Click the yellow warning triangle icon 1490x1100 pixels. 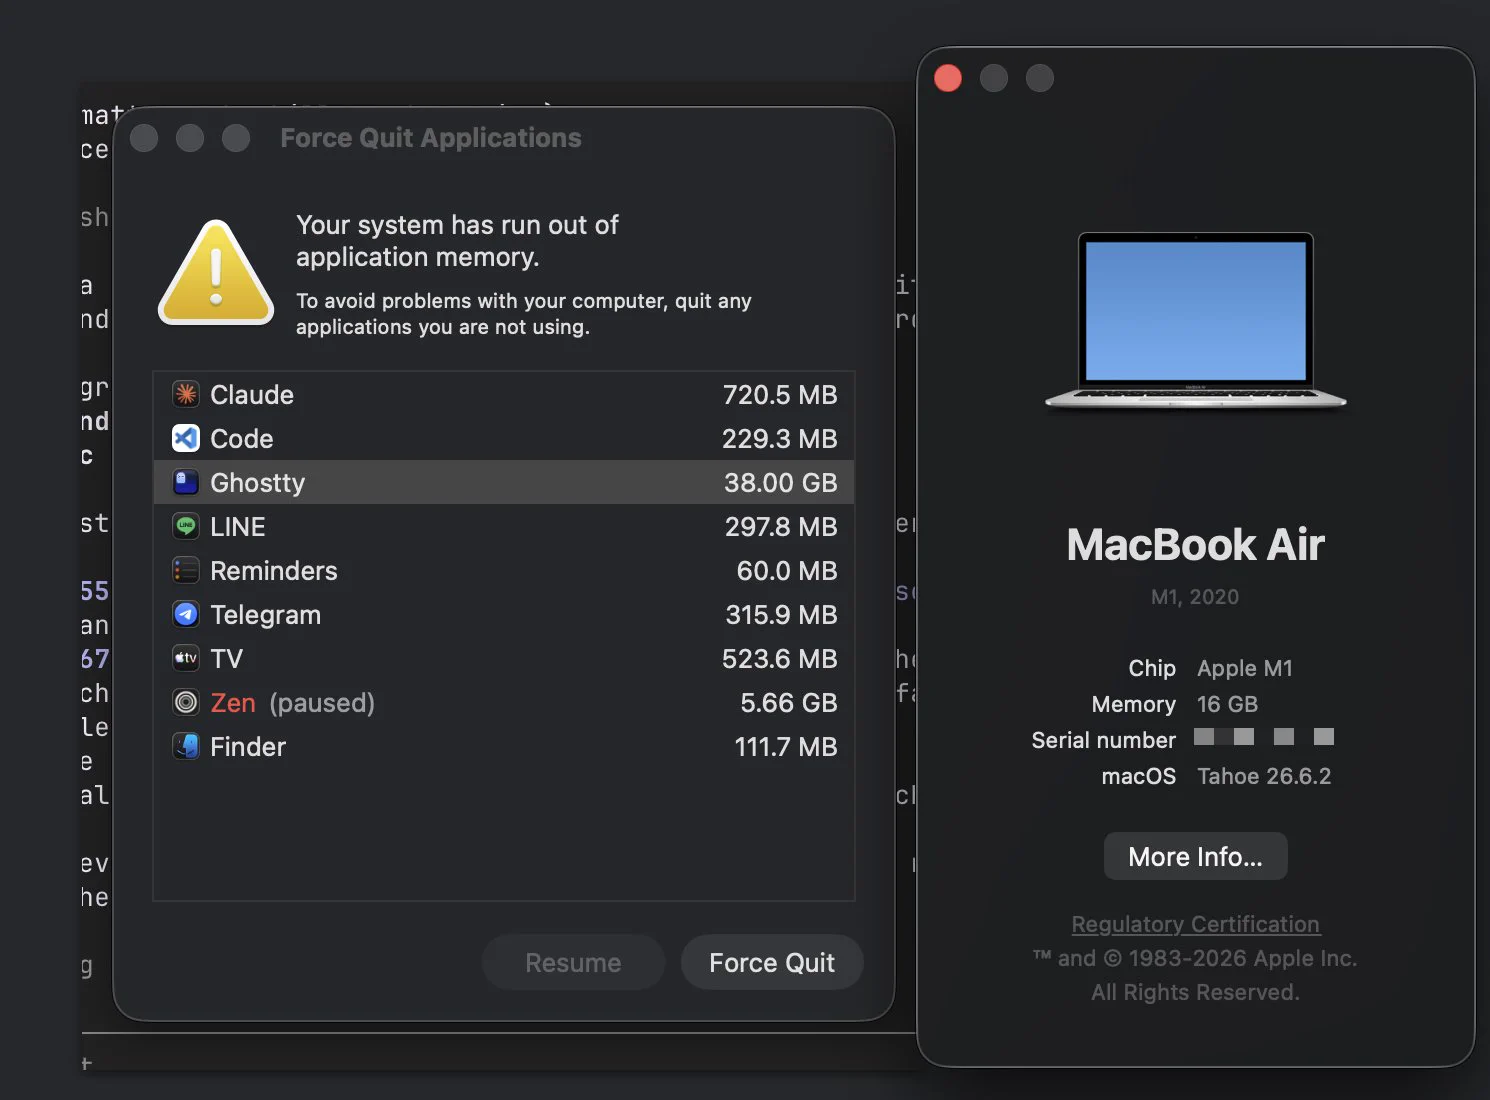(216, 272)
